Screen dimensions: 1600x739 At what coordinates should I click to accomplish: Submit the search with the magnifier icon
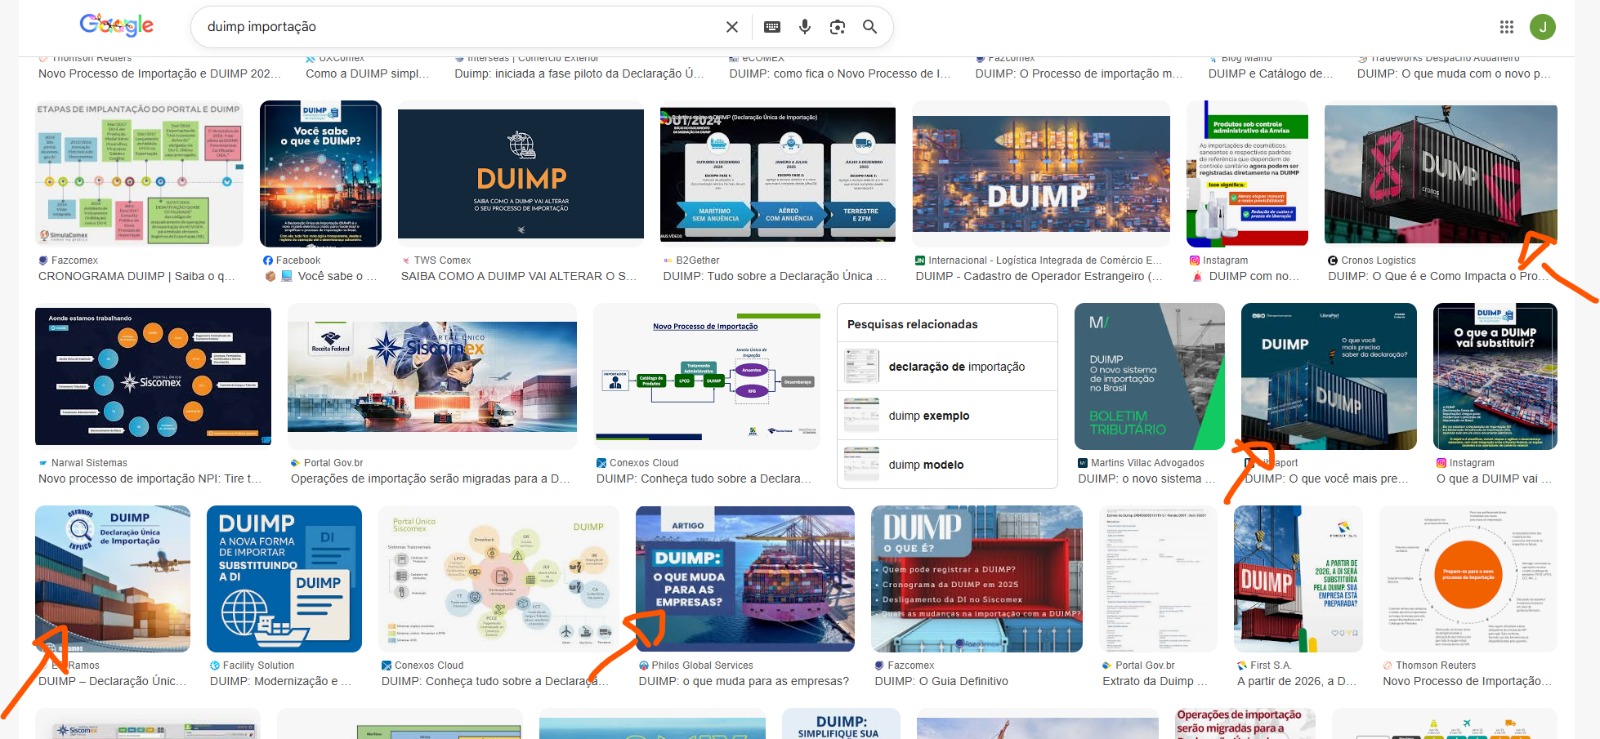[x=870, y=27]
